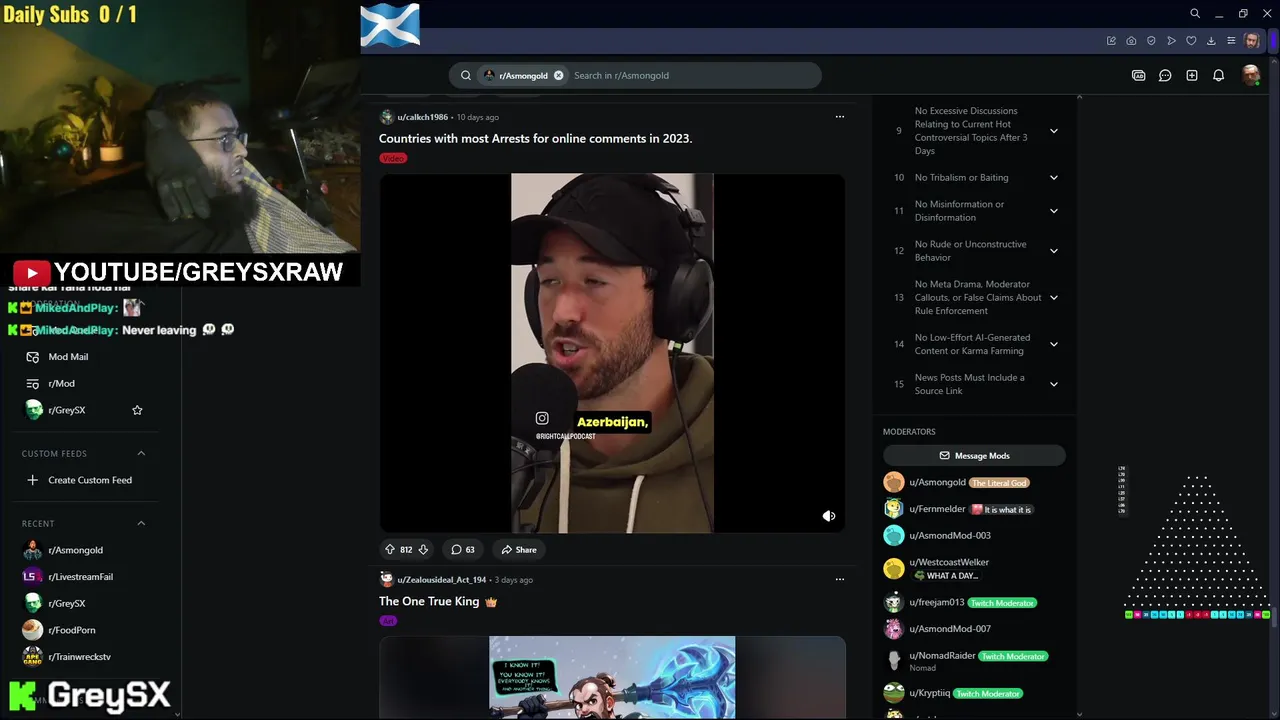Open u/Zealousideal_Act_194 poster profile link
Viewport: 1280px width, 720px height.
point(441,579)
